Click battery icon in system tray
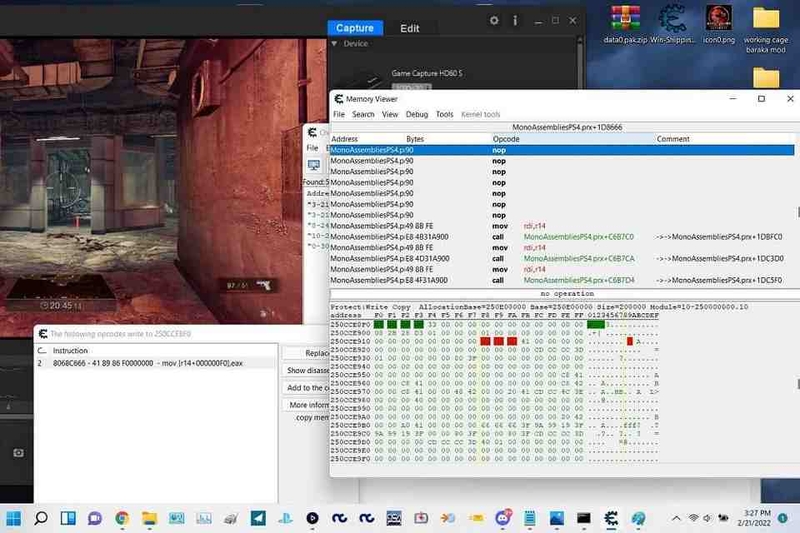The height and width of the screenshot is (533, 800). [722, 518]
